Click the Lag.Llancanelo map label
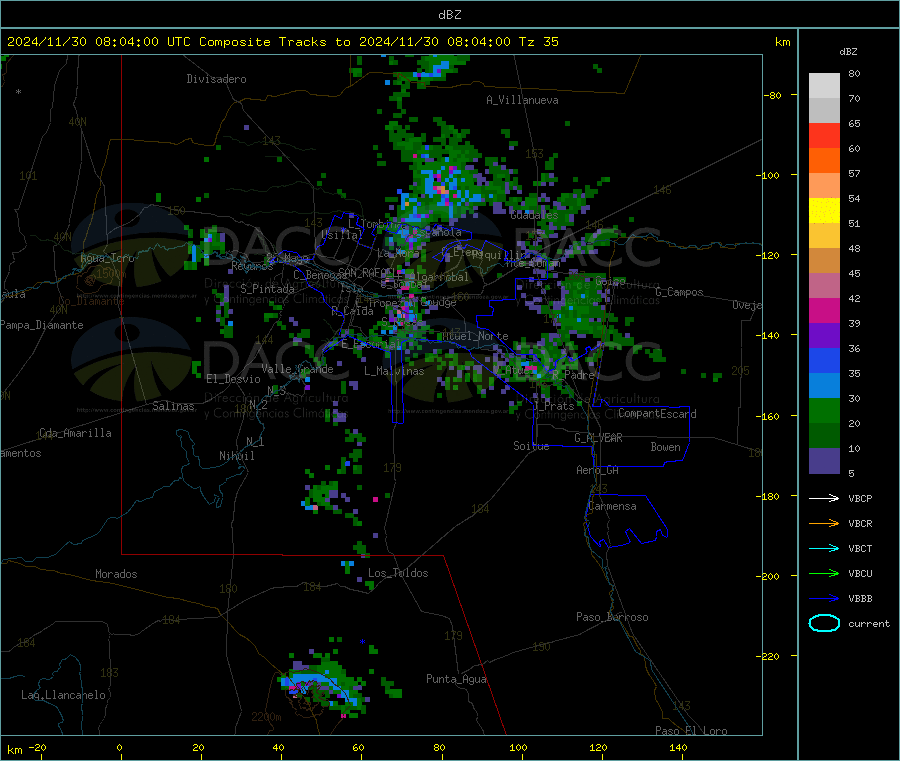Viewport: 900px width, 761px height. click(x=63, y=695)
